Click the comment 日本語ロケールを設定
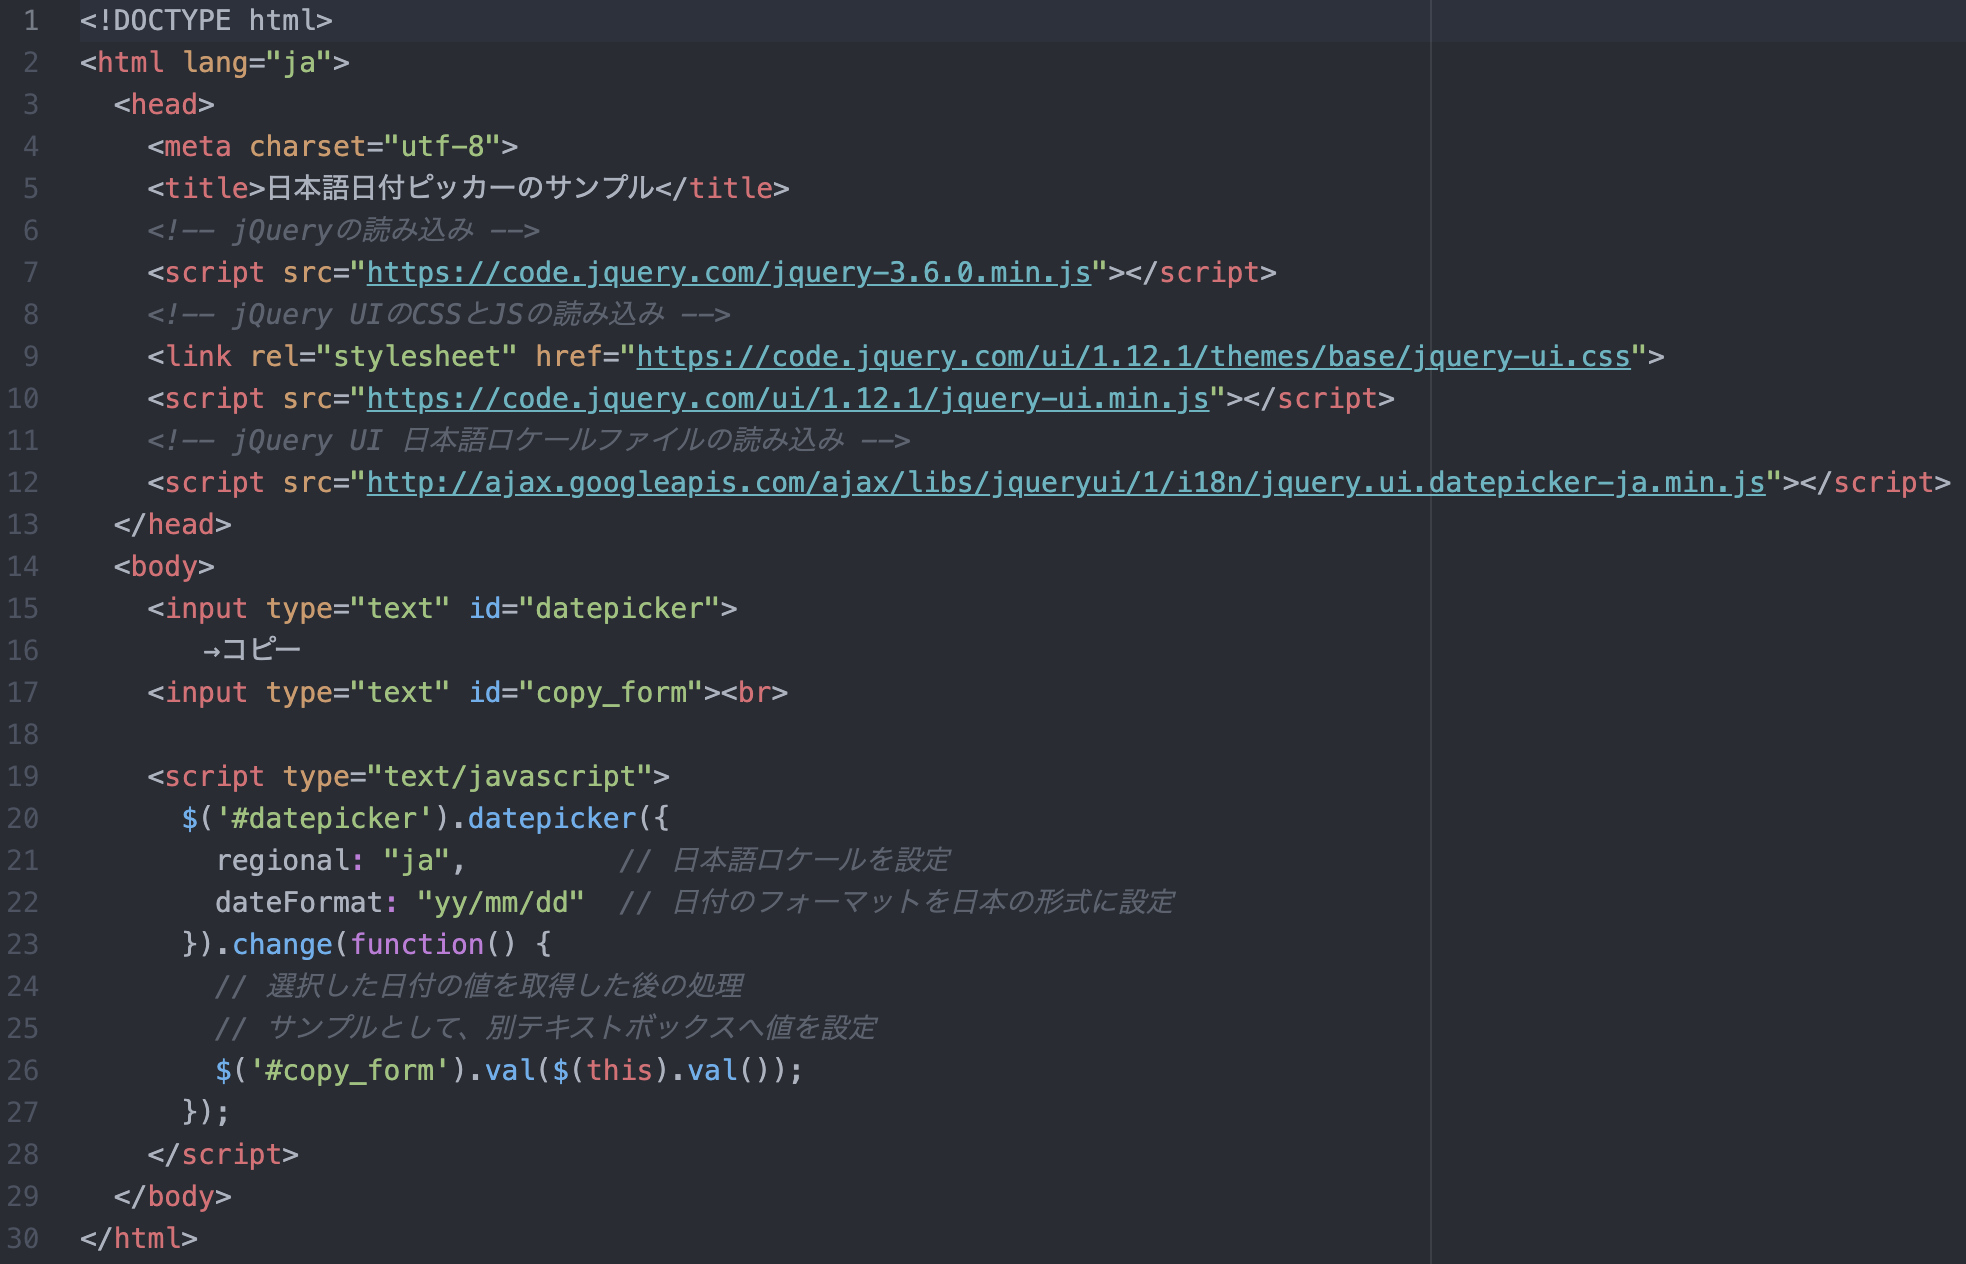Image resolution: width=1966 pixels, height=1264 pixels. coord(784,860)
